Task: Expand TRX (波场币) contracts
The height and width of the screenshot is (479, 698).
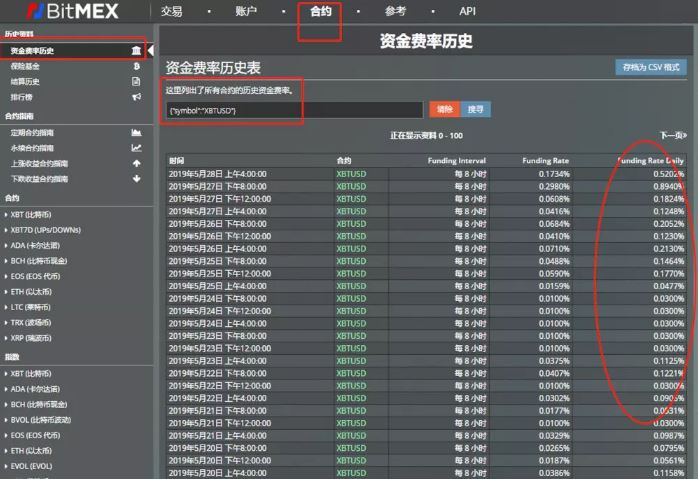Action: [31, 322]
